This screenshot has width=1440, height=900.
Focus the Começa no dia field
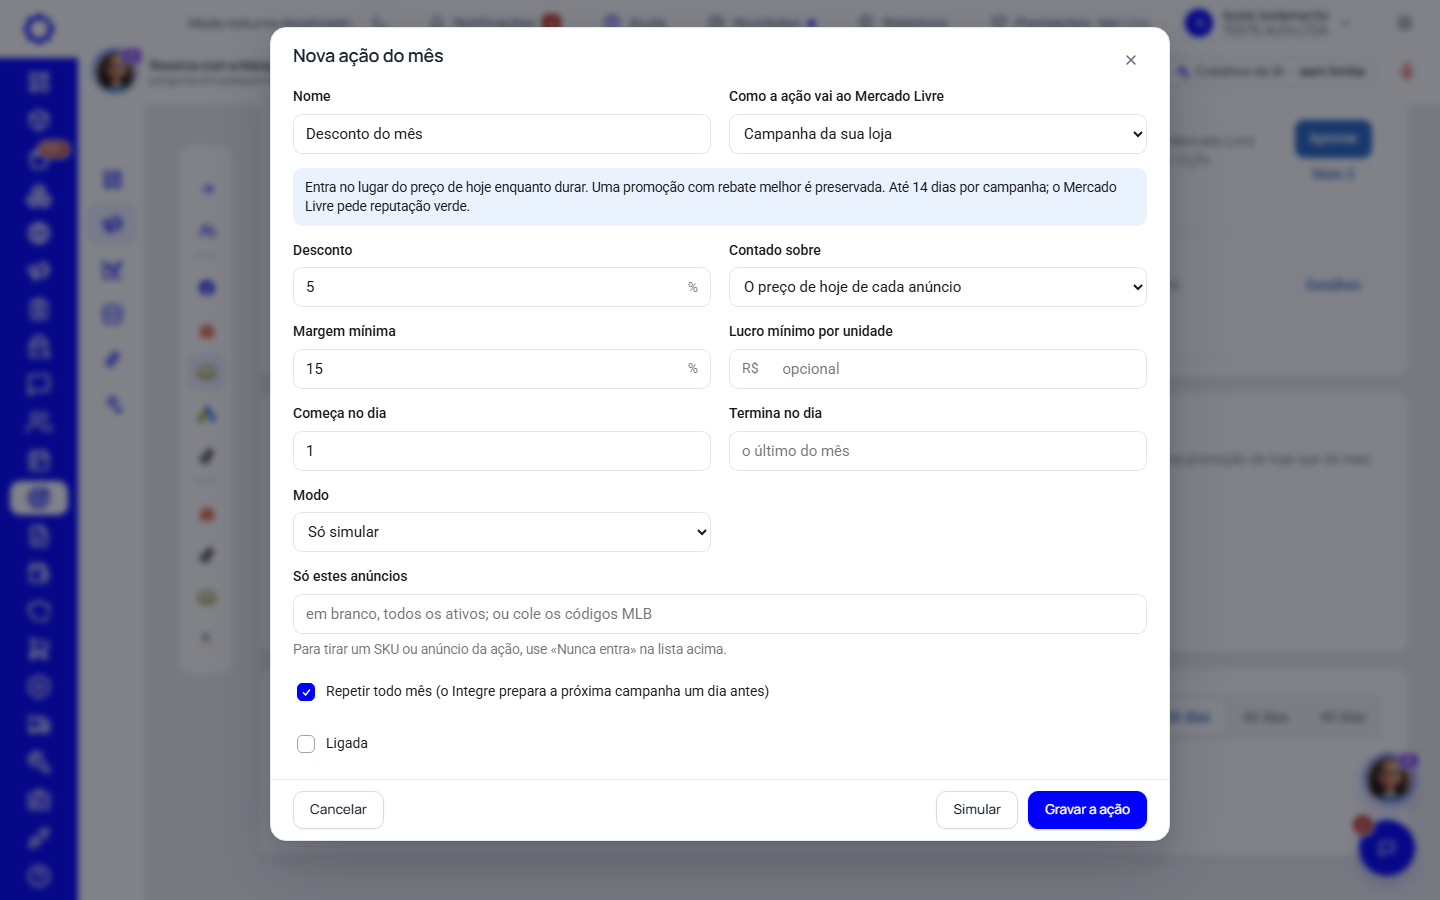(502, 451)
